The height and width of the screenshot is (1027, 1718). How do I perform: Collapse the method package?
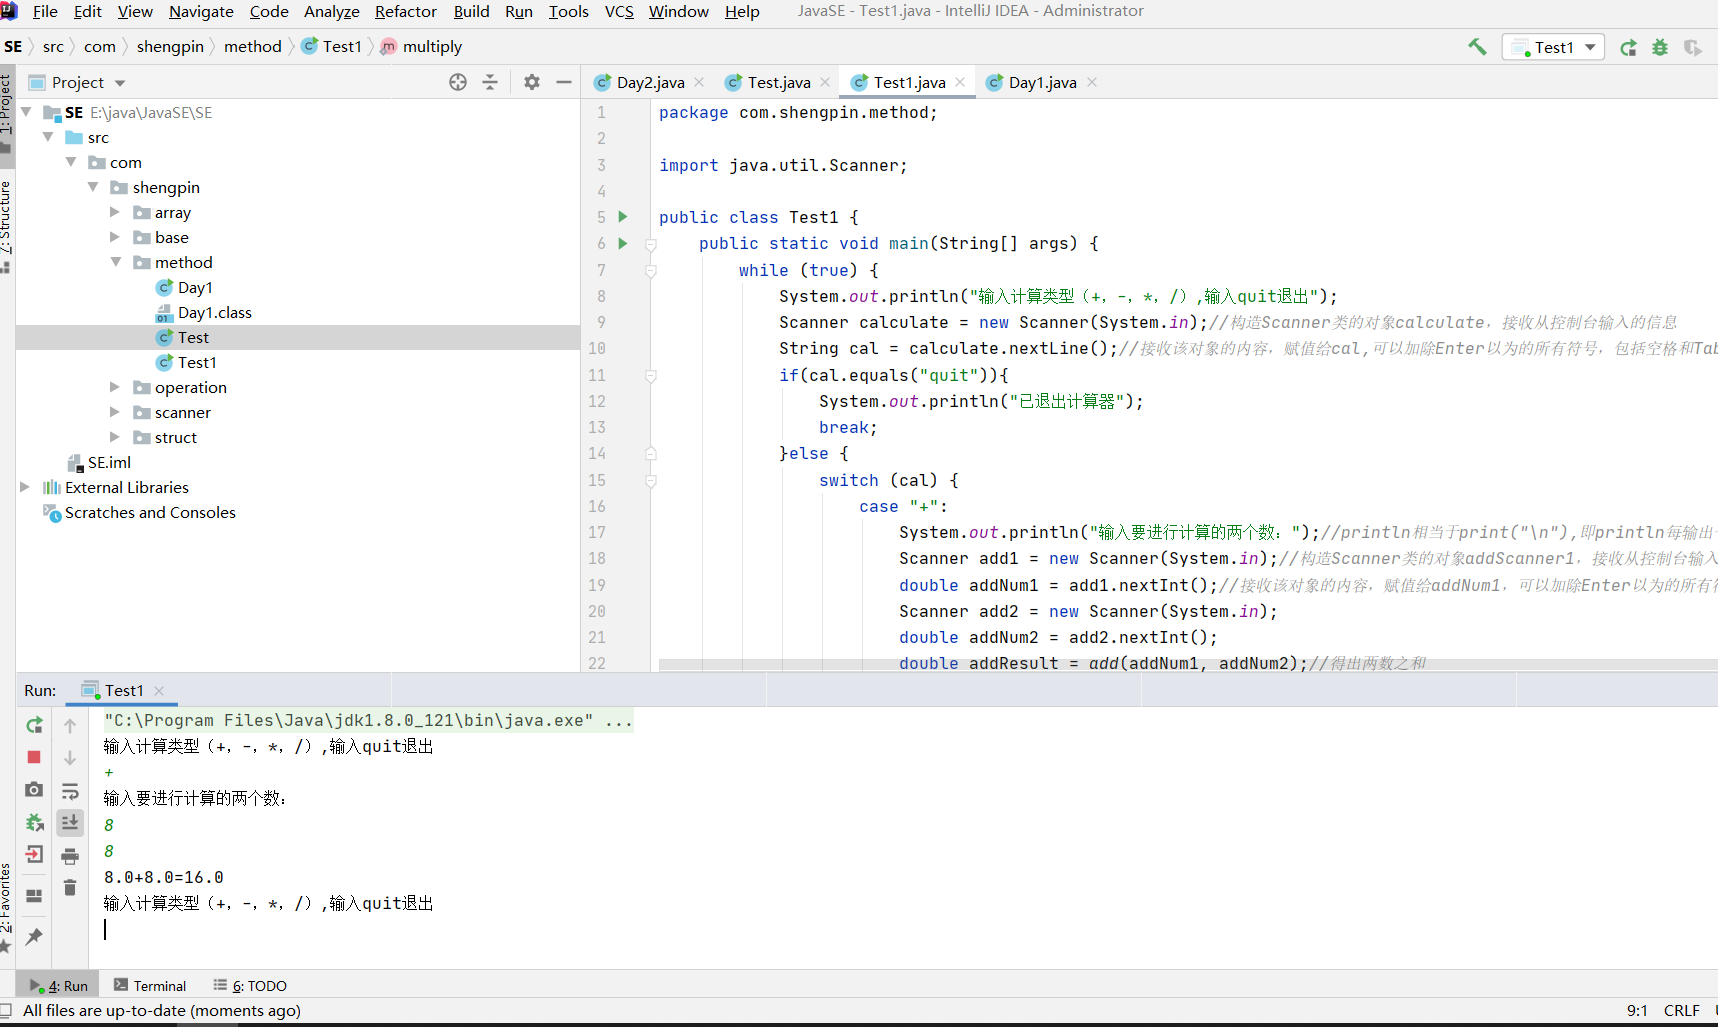[115, 262]
